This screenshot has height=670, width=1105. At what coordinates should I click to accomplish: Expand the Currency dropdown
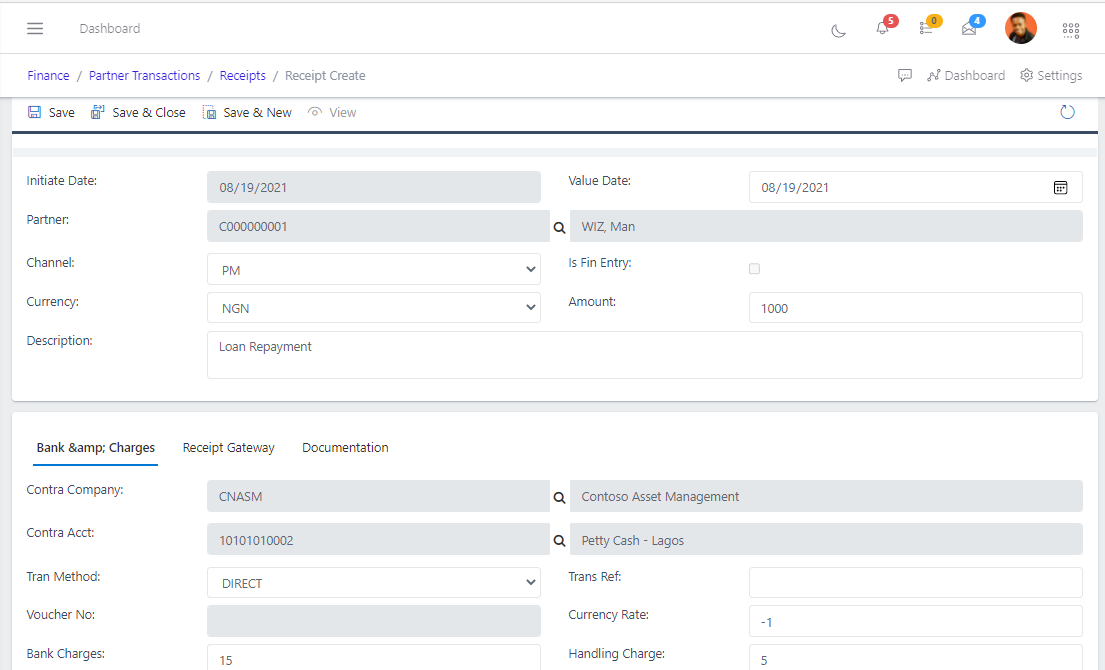click(x=373, y=308)
